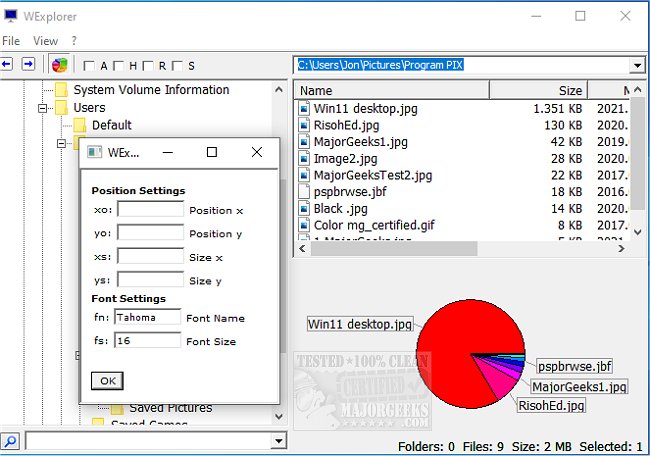
Task: Open the search box dropdown arrow
Action: click(x=279, y=441)
